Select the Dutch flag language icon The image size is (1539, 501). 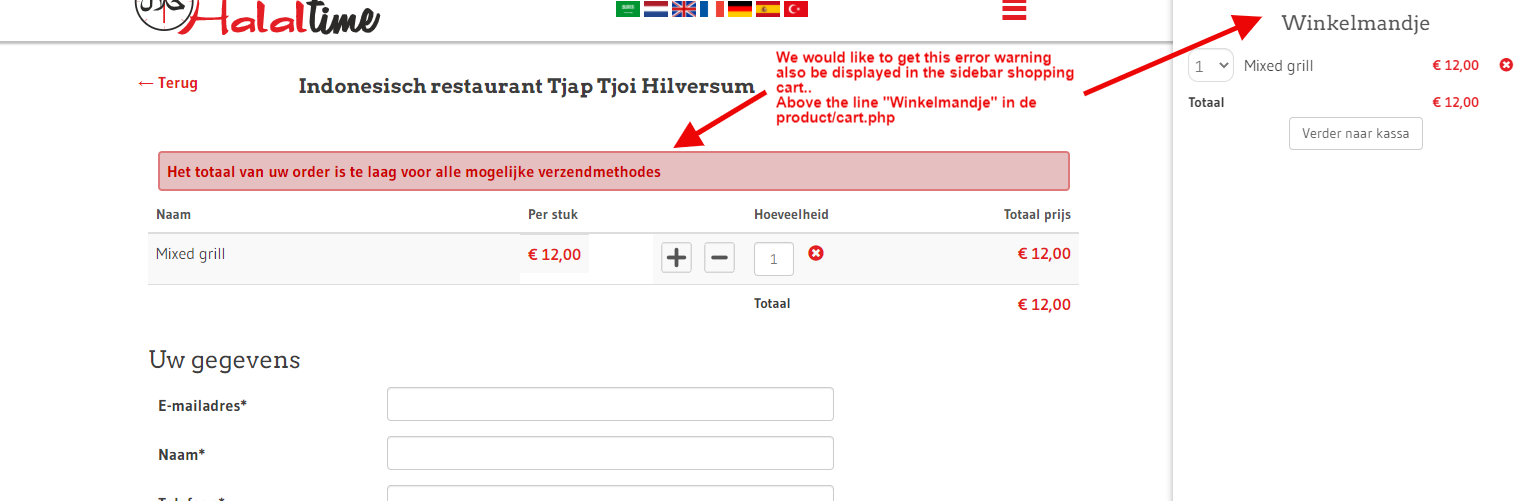pyautogui.click(x=656, y=9)
